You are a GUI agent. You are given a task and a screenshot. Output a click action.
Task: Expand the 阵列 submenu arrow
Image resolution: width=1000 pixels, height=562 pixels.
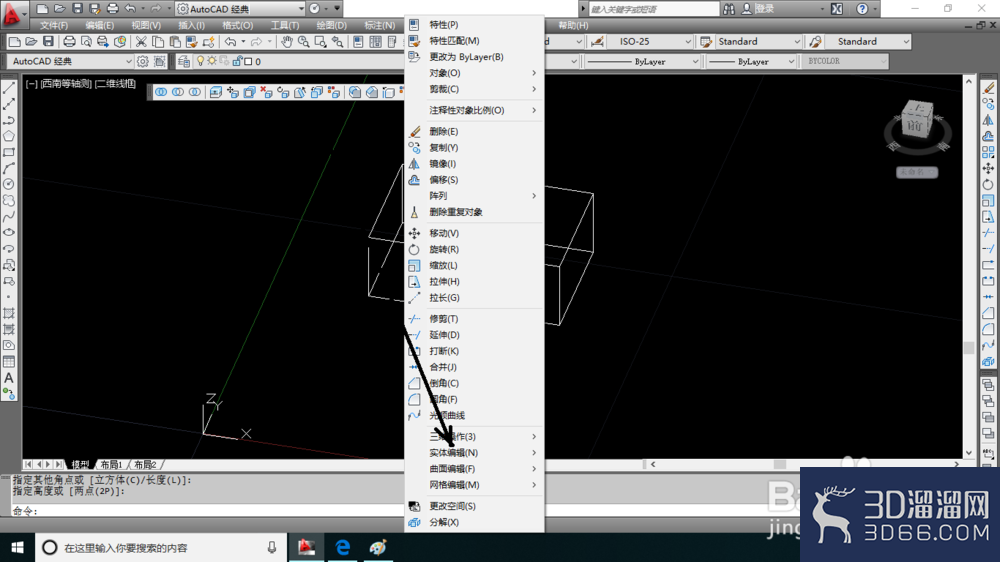(534, 196)
